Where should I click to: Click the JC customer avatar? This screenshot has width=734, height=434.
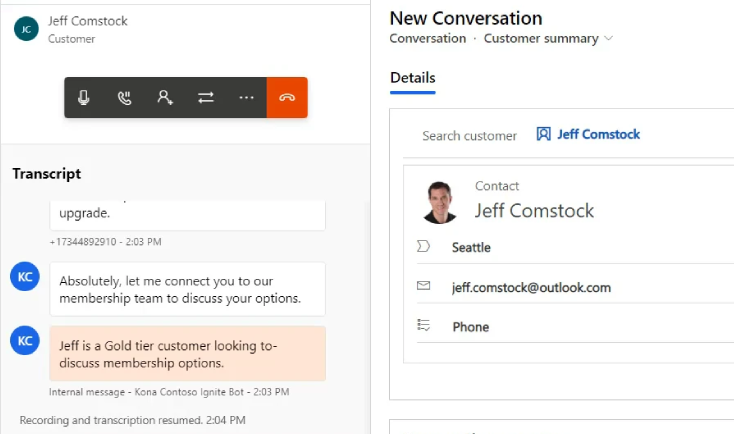tap(26, 29)
